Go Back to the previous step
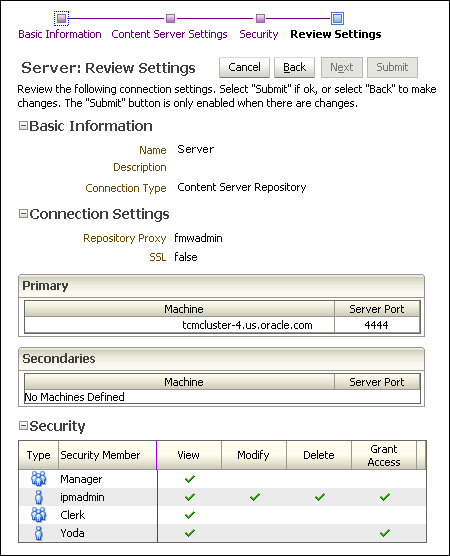Viewport: 450px width, 556px height. (294, 67)
